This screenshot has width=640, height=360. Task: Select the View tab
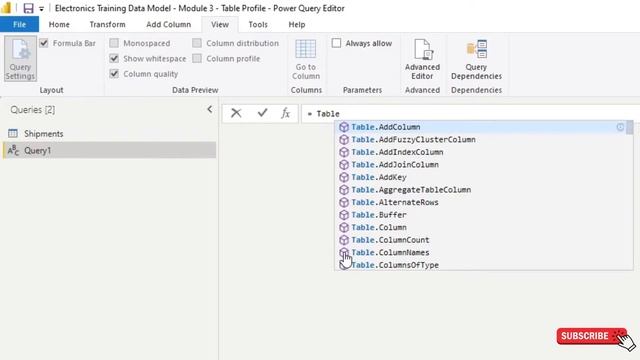pyautogui.click(x=220, y=24)
